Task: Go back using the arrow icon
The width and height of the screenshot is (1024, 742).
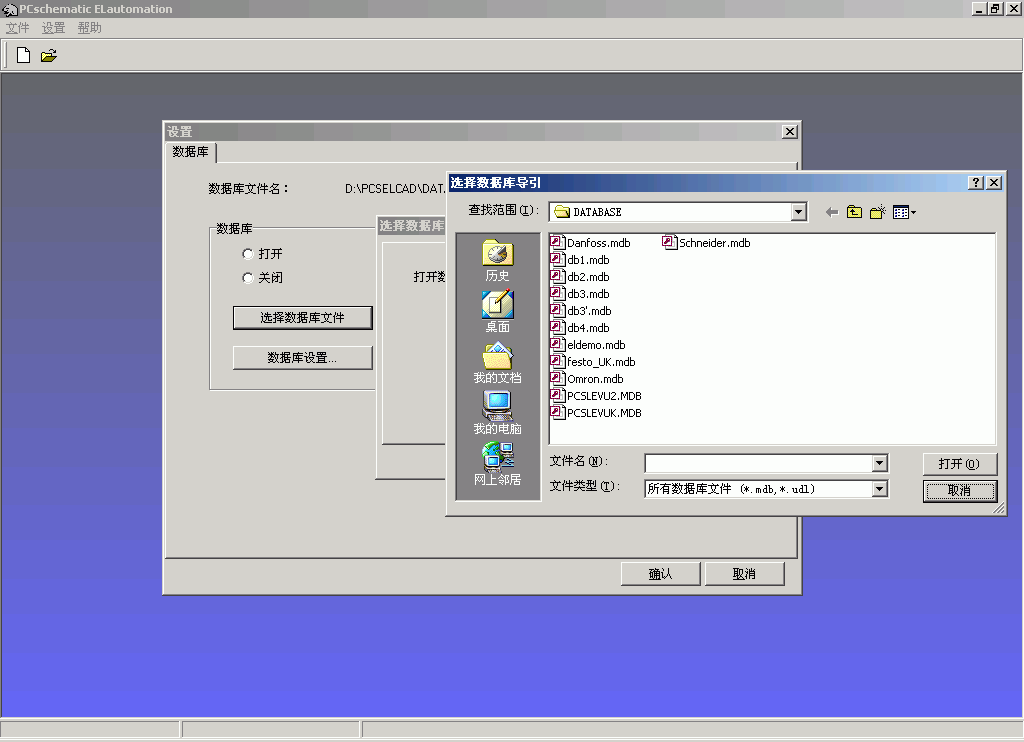Action: click(x=831, y=212)
